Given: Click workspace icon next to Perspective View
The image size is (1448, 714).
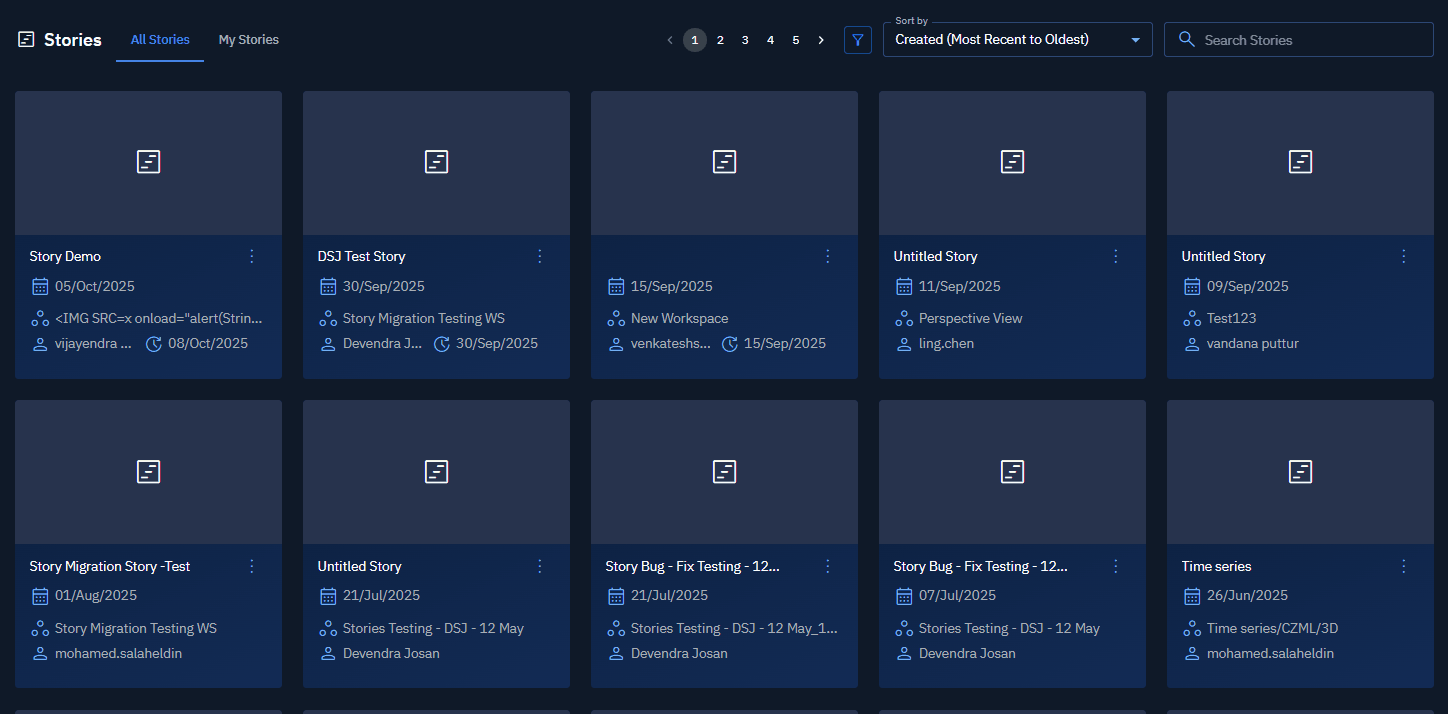Looking at the screenshot, I should click(904, 319).
